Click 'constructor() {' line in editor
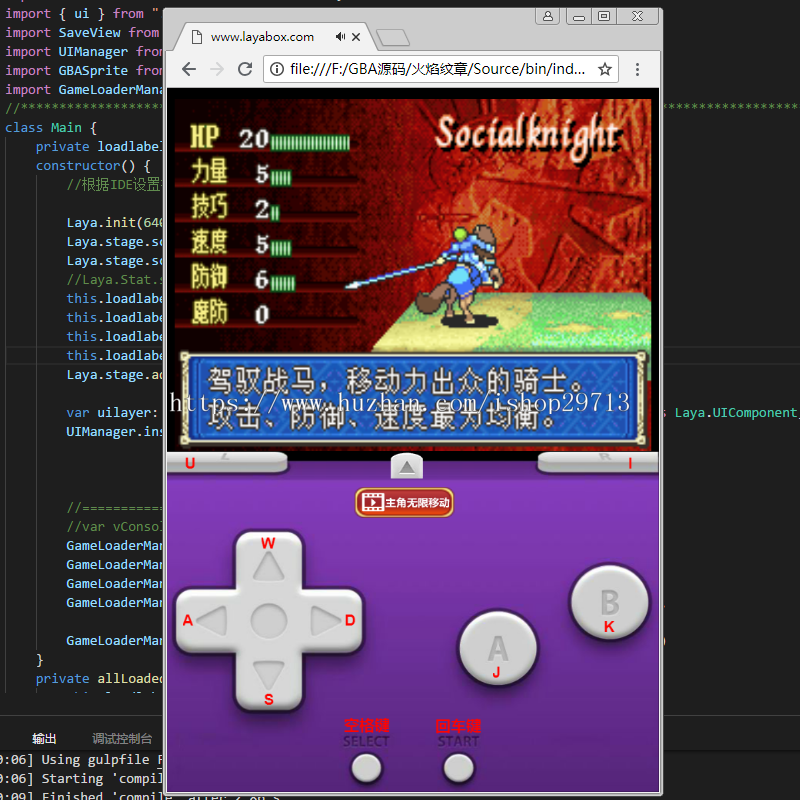800x800 pixels. point(93,166)
